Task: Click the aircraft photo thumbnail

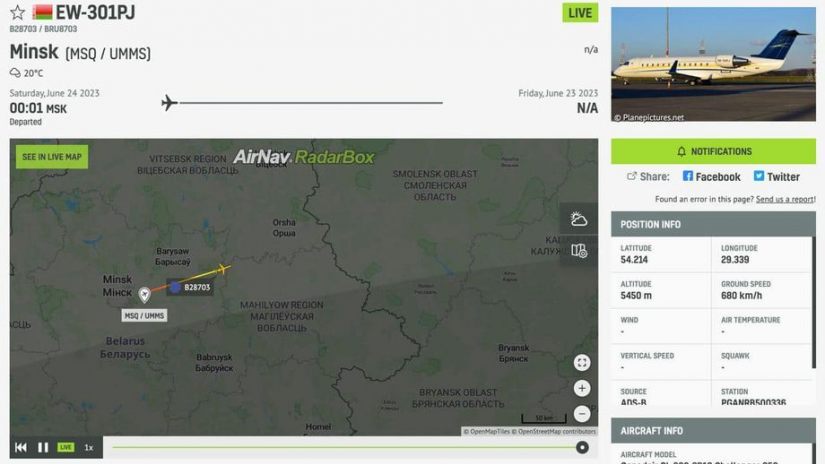Action: pos(713,64)
